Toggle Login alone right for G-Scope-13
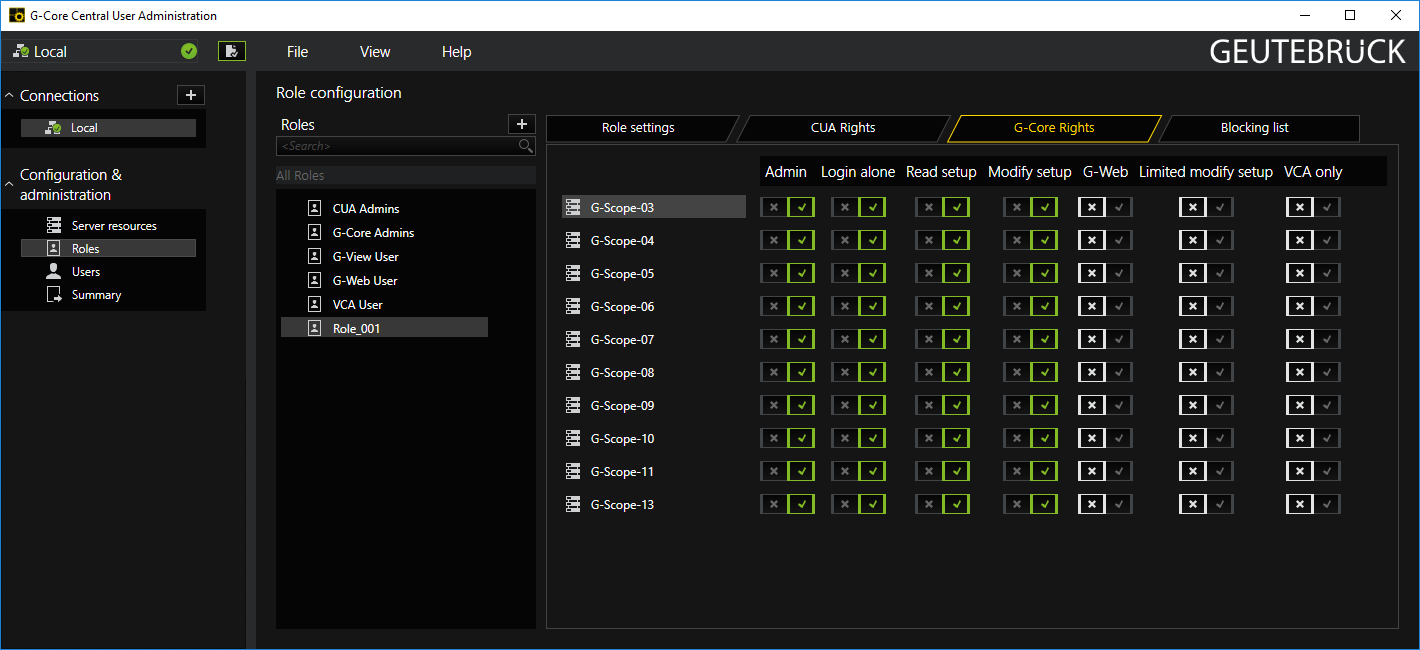Image resolution: width=1420 pixels, height=650 pixels. [859, 504]
